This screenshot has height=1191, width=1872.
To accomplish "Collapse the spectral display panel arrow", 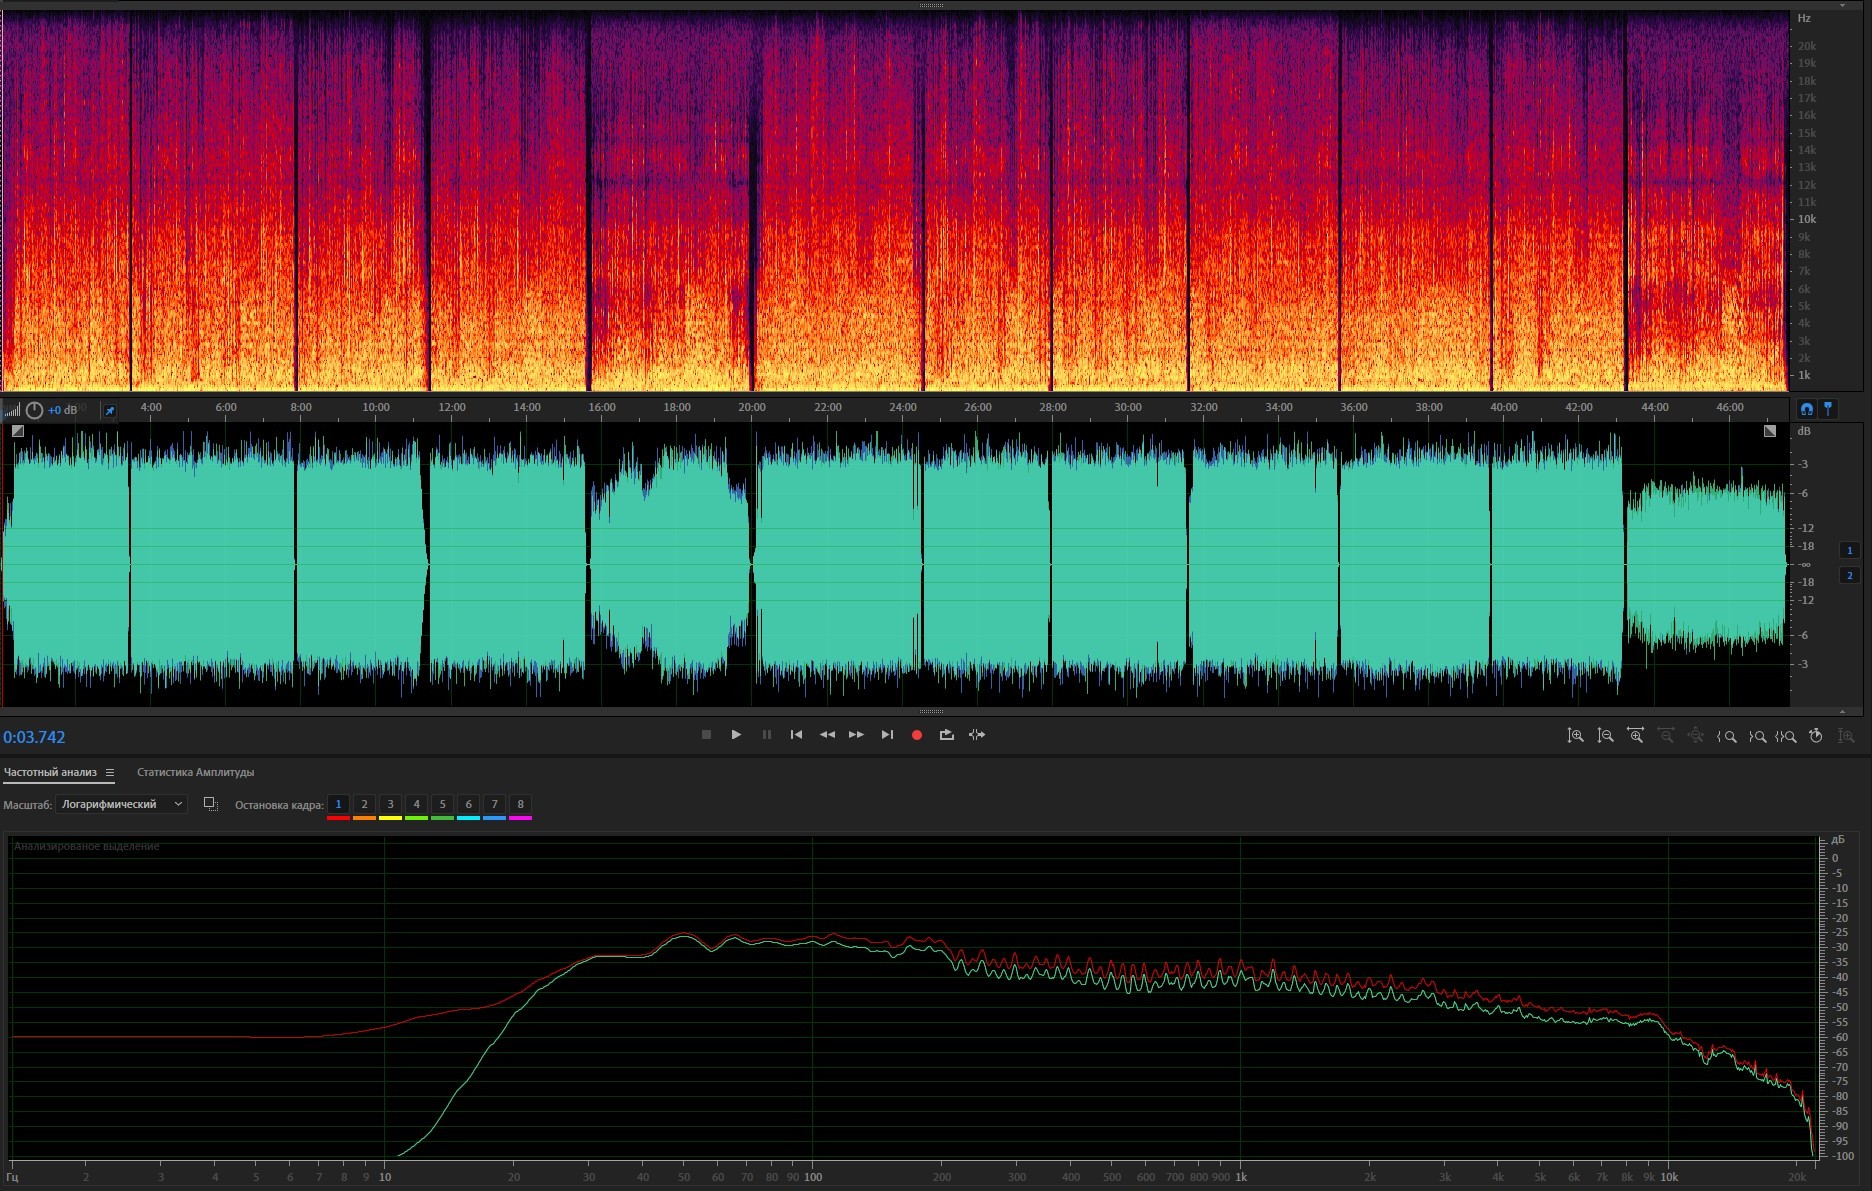I will [1843, 5].
